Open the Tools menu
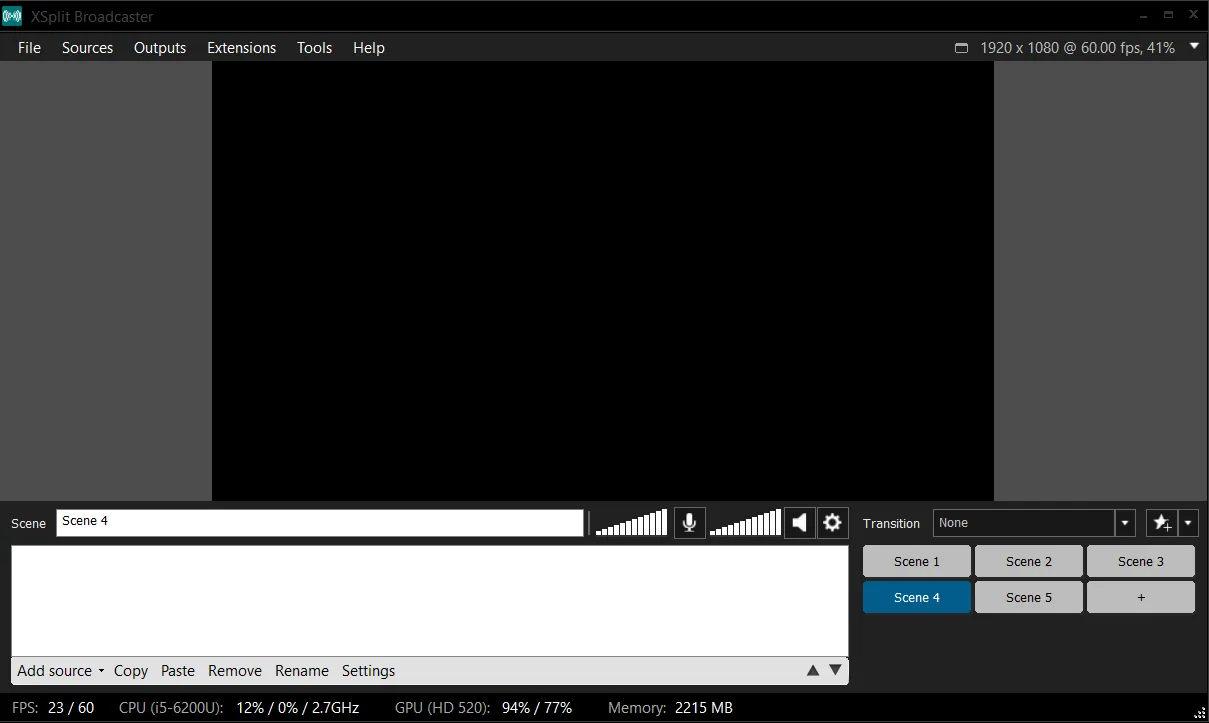The height and width of the screenshot is (723, 1209). point(314,47)
